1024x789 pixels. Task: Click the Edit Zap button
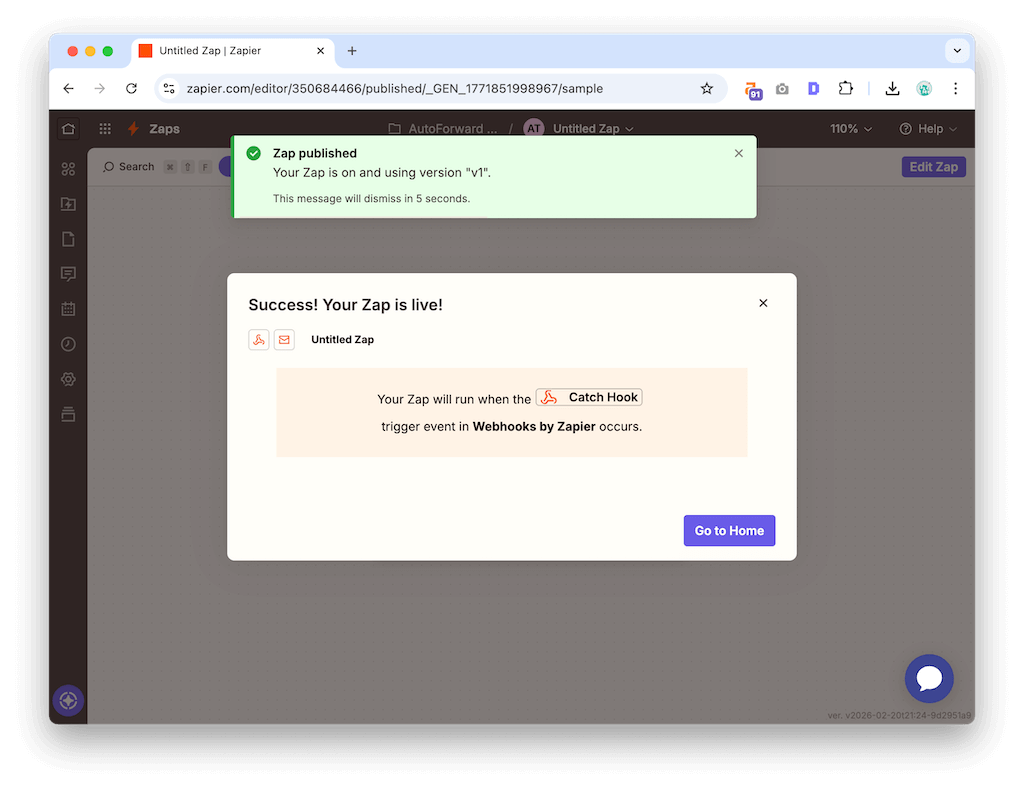tap(933, 167)
